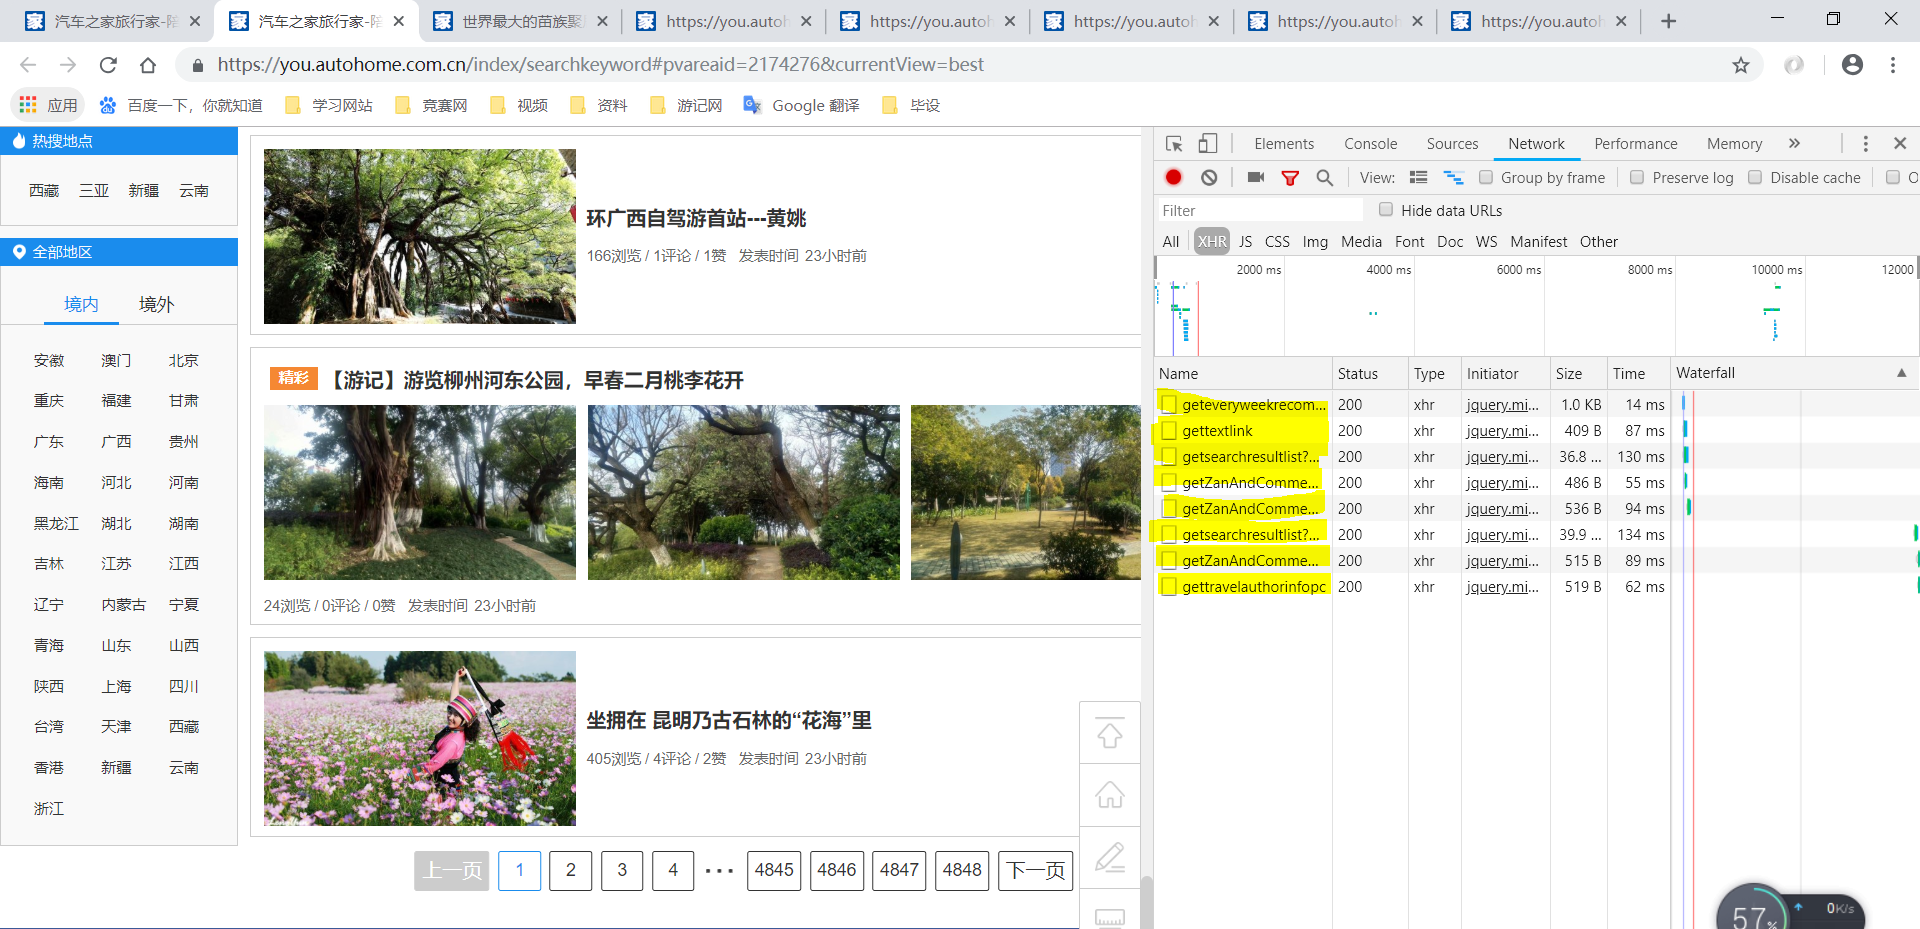Open the 资料 bookmark folder

pyautogui.click(x=599, y=105)
